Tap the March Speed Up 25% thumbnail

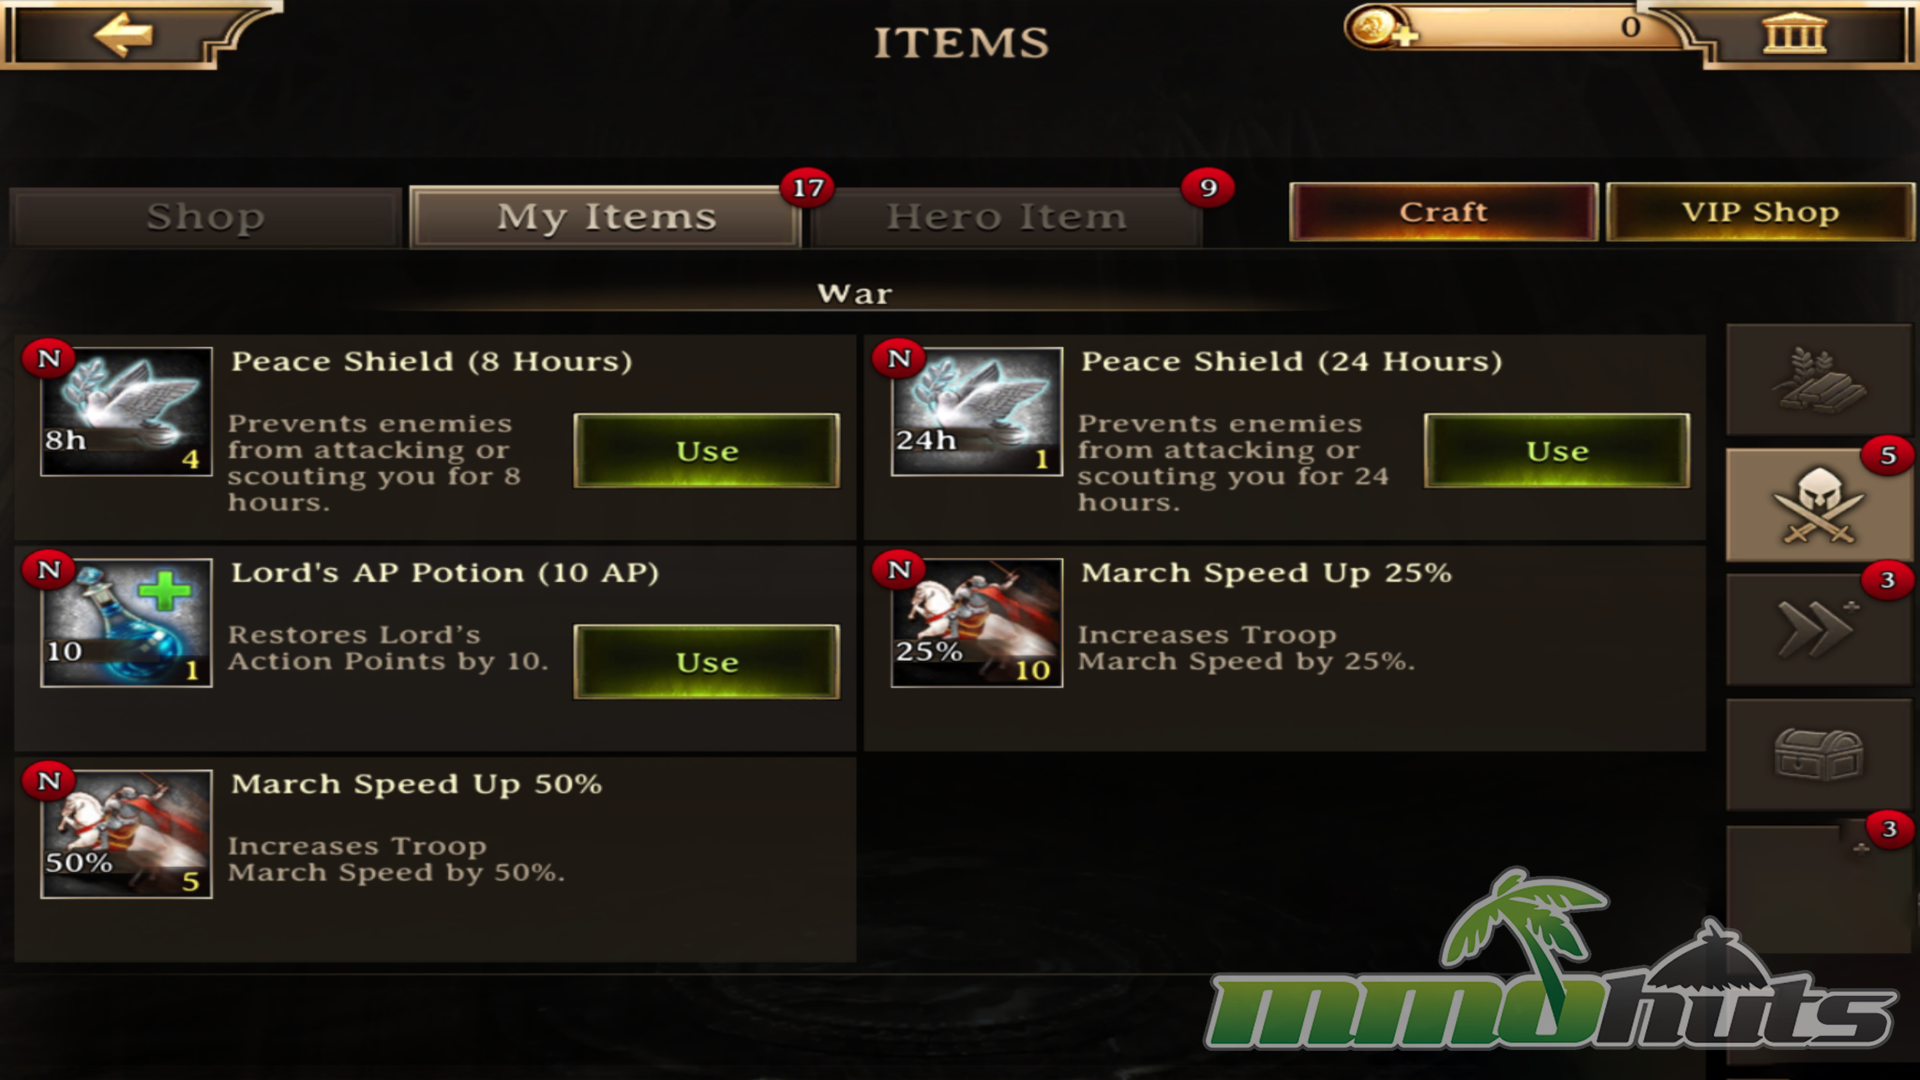pyautogui.click(x=976, y=623)
